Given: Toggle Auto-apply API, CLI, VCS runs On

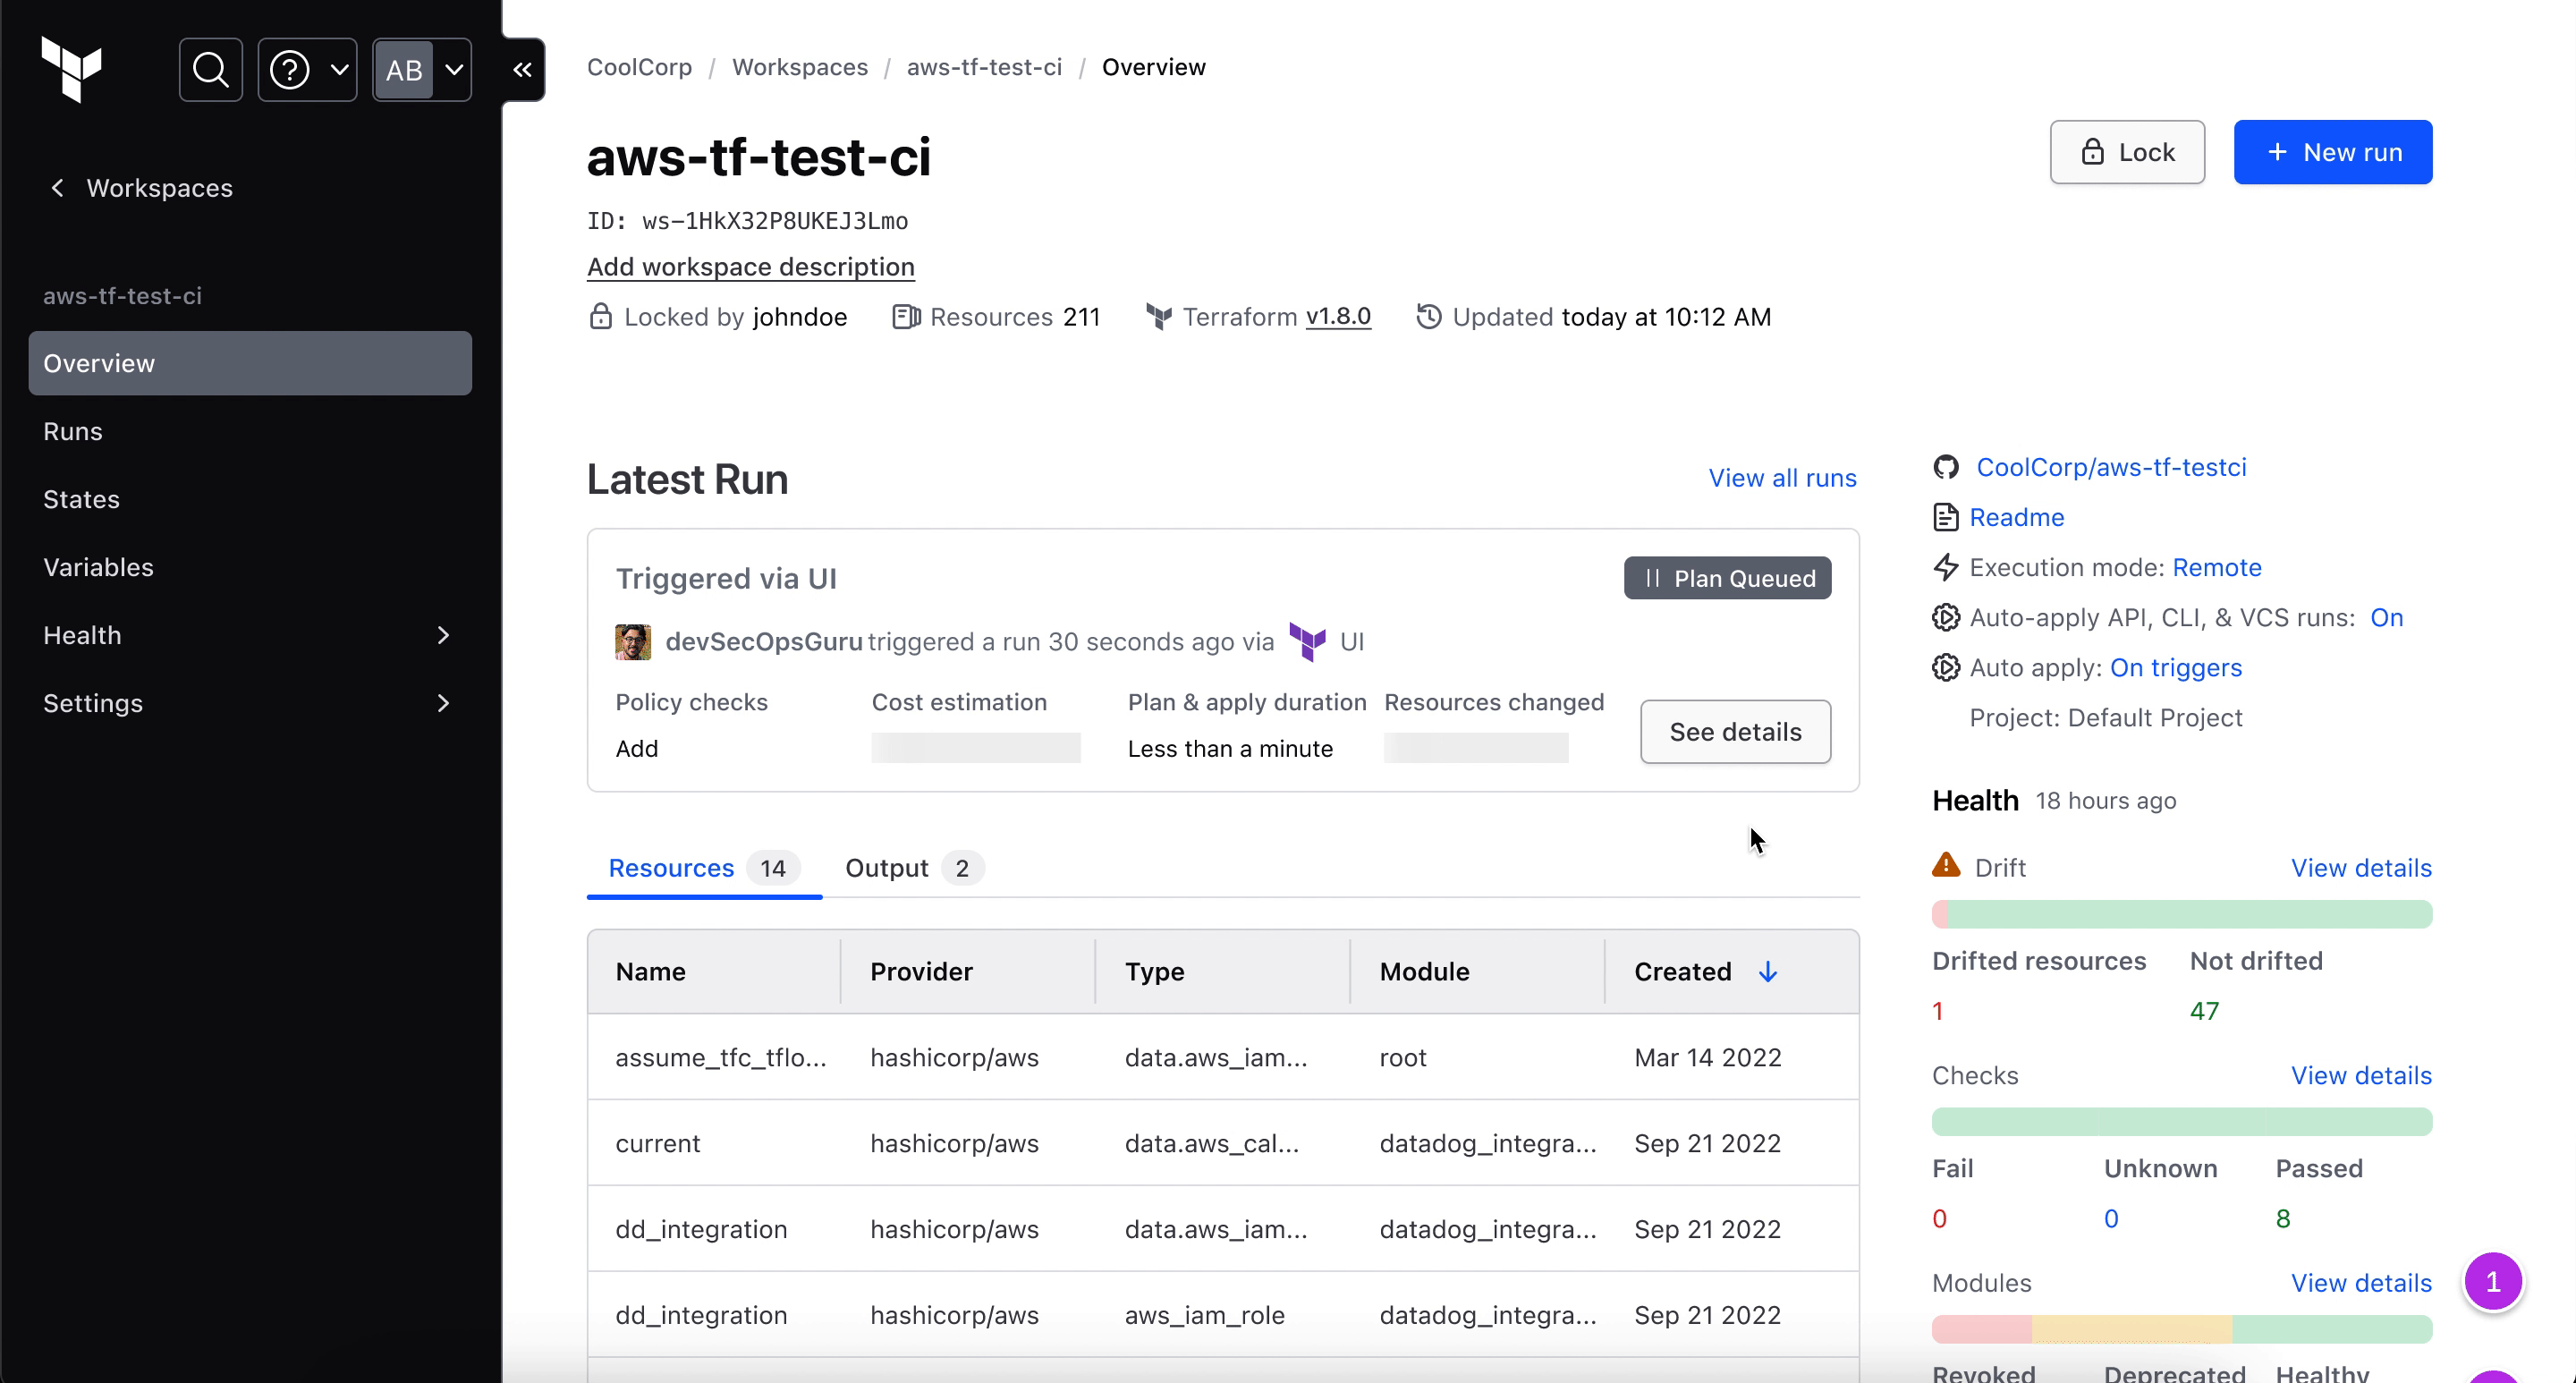Looking at the screenshot, I should tap(2386, 617).
